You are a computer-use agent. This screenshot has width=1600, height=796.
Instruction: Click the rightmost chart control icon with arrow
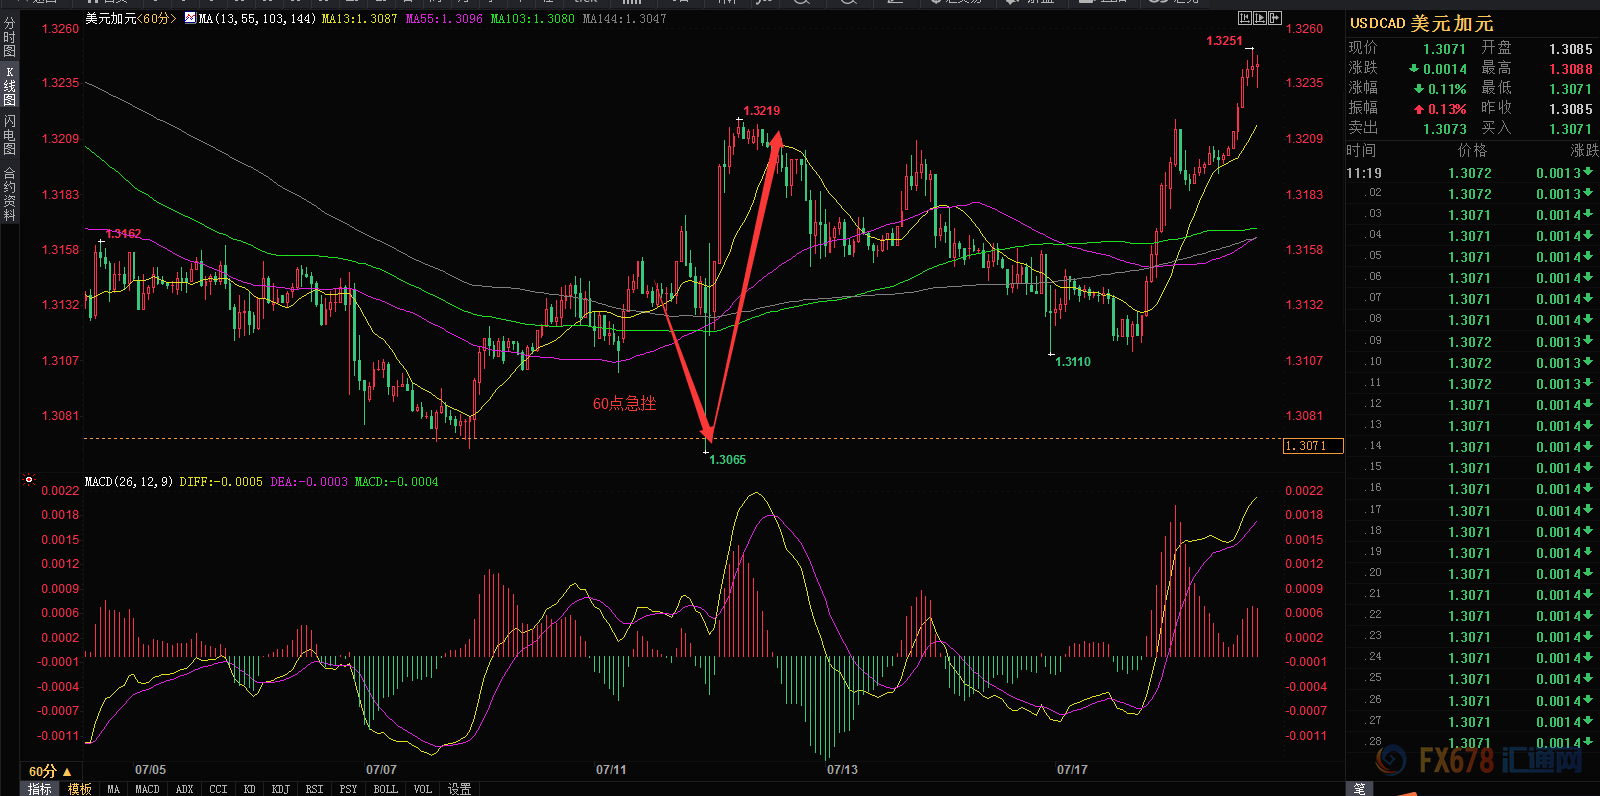click(1274, 18)
